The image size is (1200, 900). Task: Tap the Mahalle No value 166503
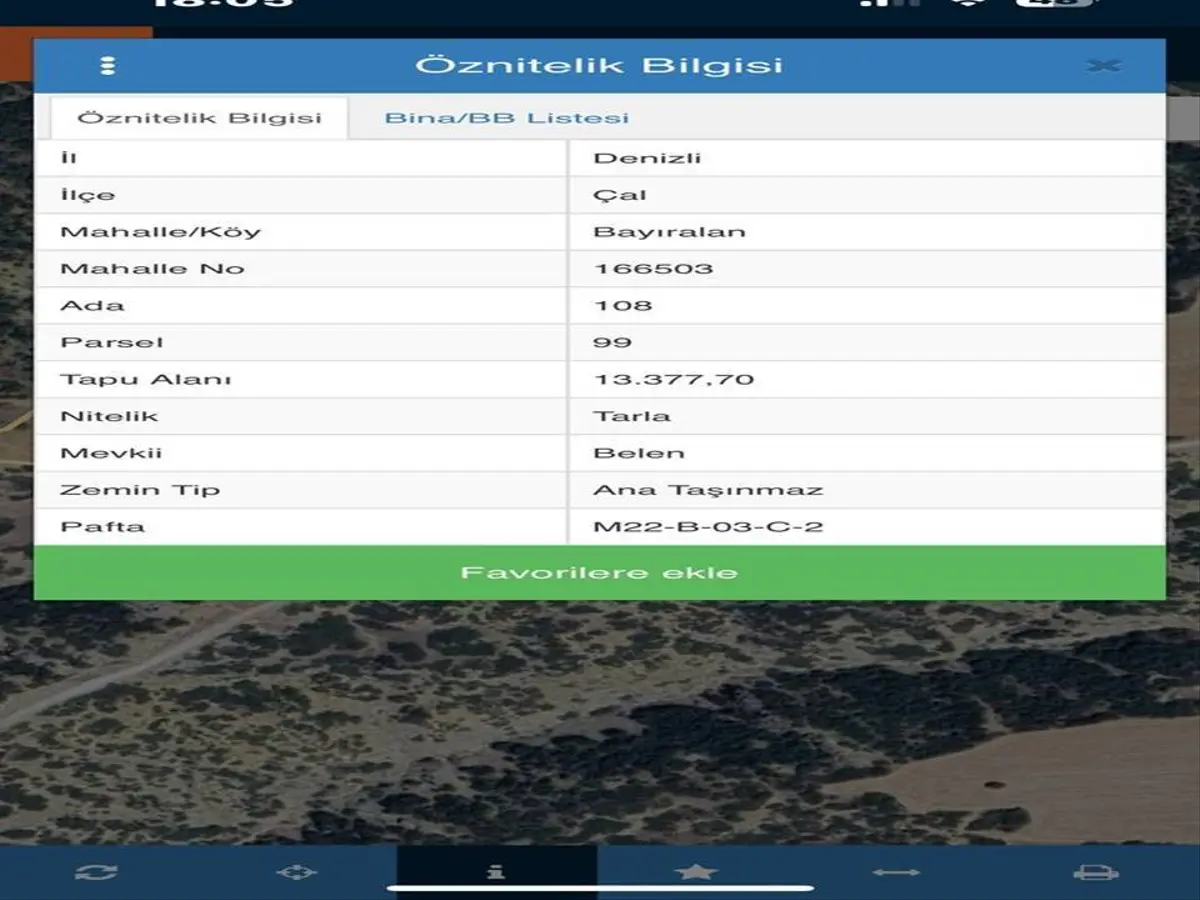click(653, 269)
